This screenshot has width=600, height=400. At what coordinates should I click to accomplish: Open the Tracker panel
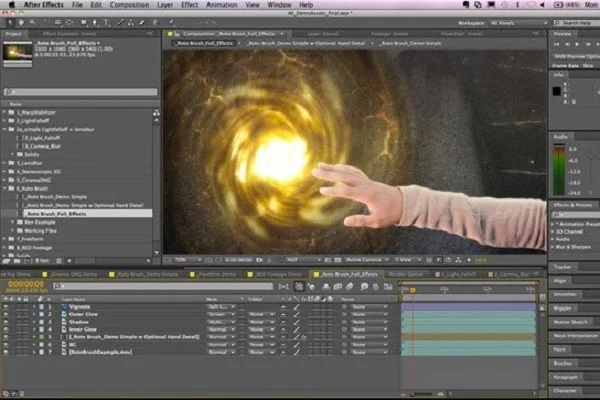[562, 267]
